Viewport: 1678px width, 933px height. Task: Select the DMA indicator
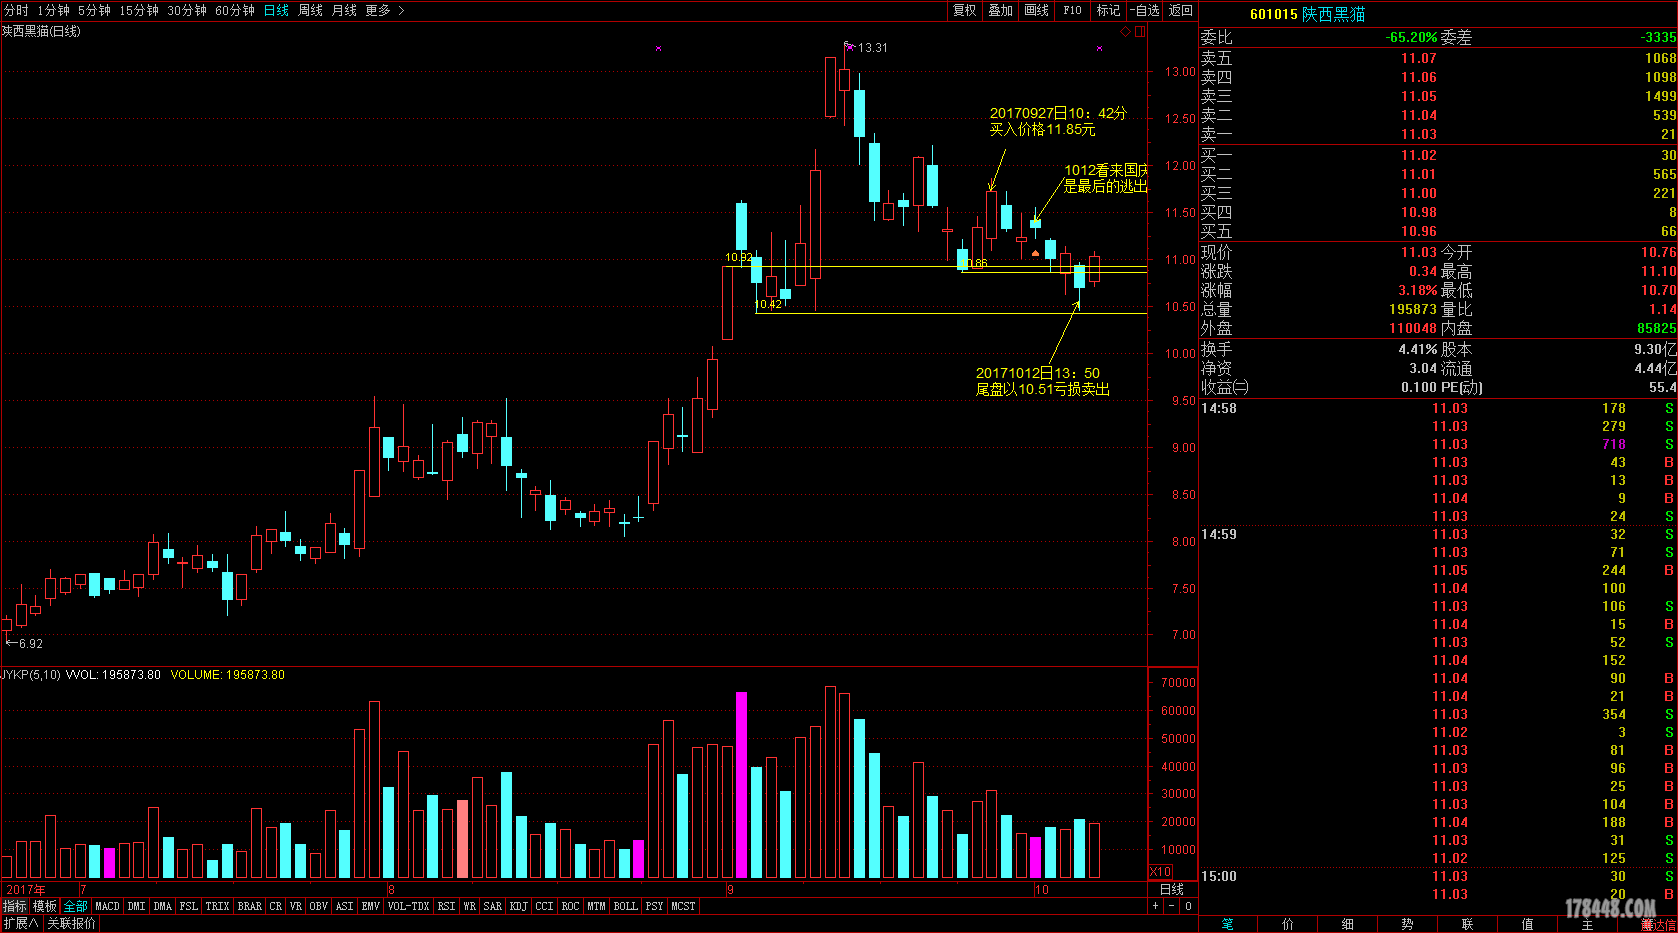tap(162, 906)
